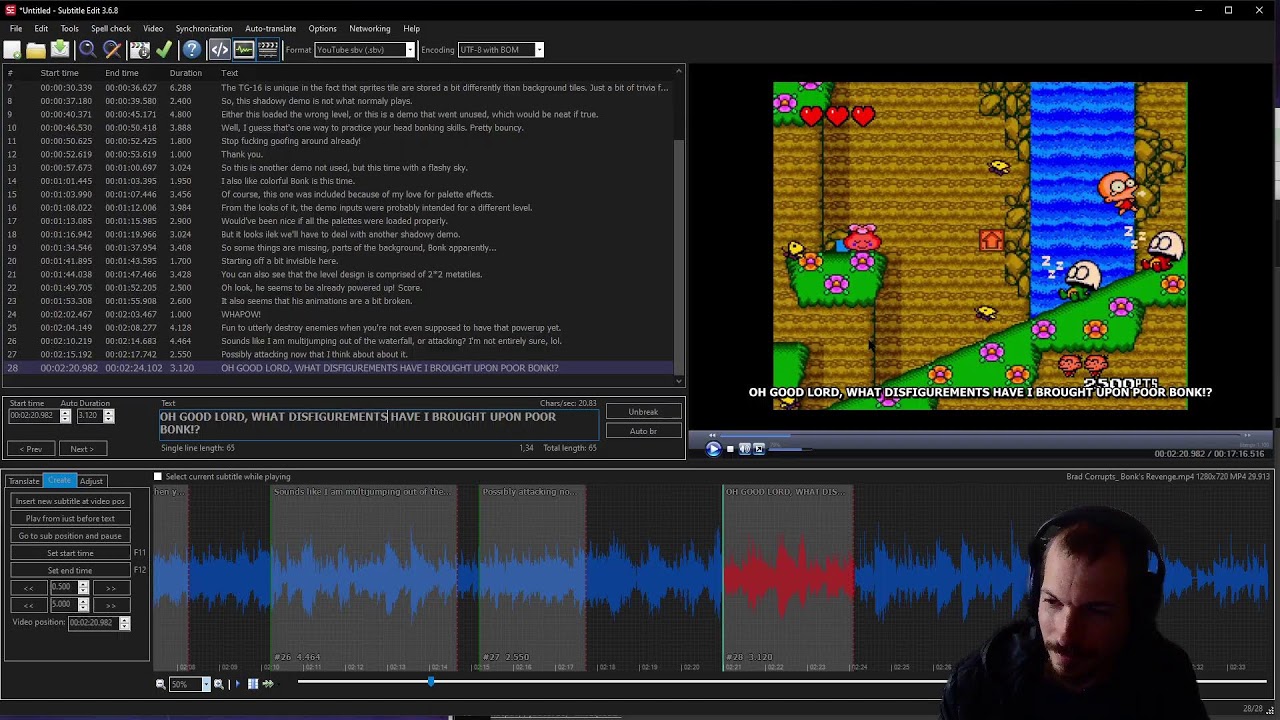The width and height of the screenshot is (1280, 720).
Task: Click Play from just before text
Action: pos(70,518)
